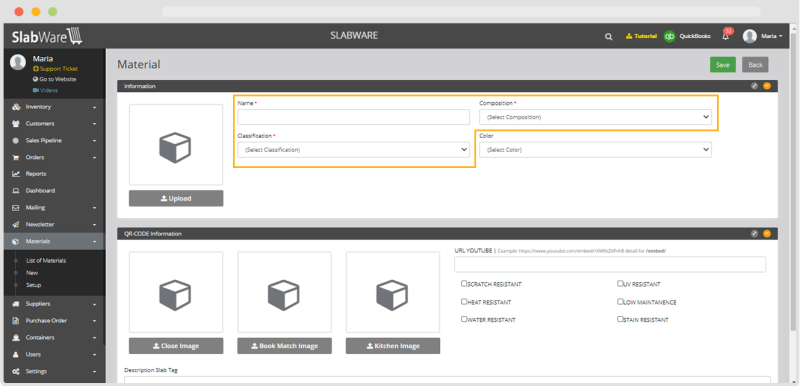The image size is (800, 386).
Task: Open the Purchase Order sidebar menu
Action: (x=54, y=321)
